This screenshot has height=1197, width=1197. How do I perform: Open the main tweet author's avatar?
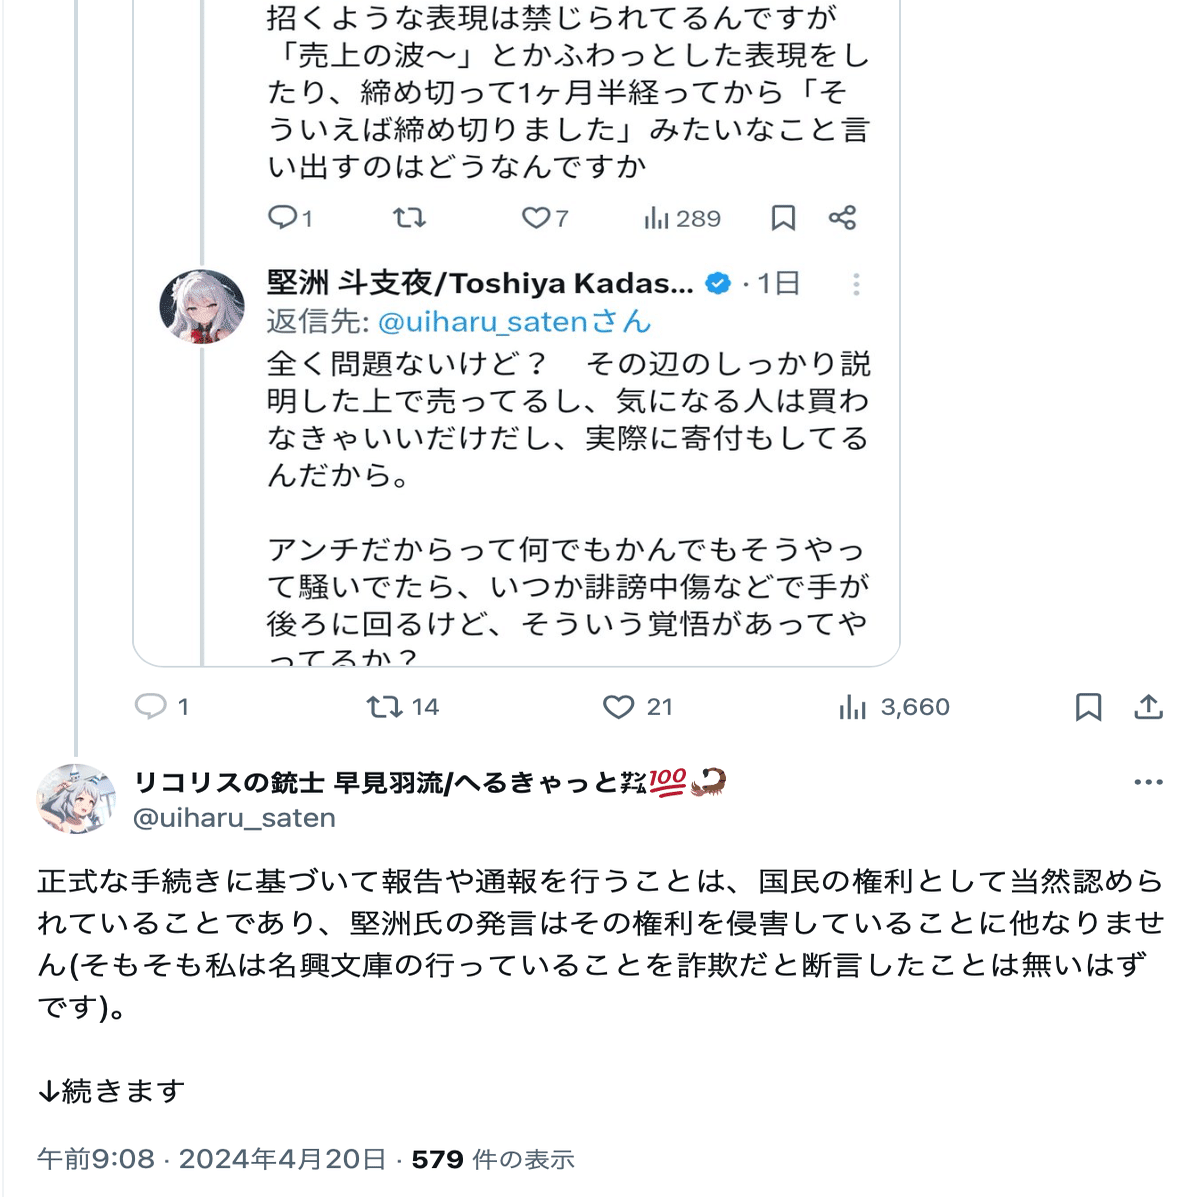pyautogui.click(x=76, y=799)
